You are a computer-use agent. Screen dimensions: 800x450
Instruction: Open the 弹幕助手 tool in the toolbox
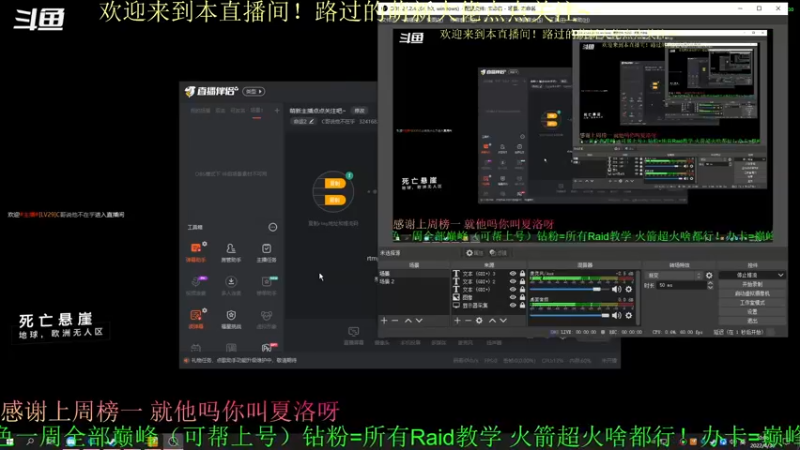(195, 253)
